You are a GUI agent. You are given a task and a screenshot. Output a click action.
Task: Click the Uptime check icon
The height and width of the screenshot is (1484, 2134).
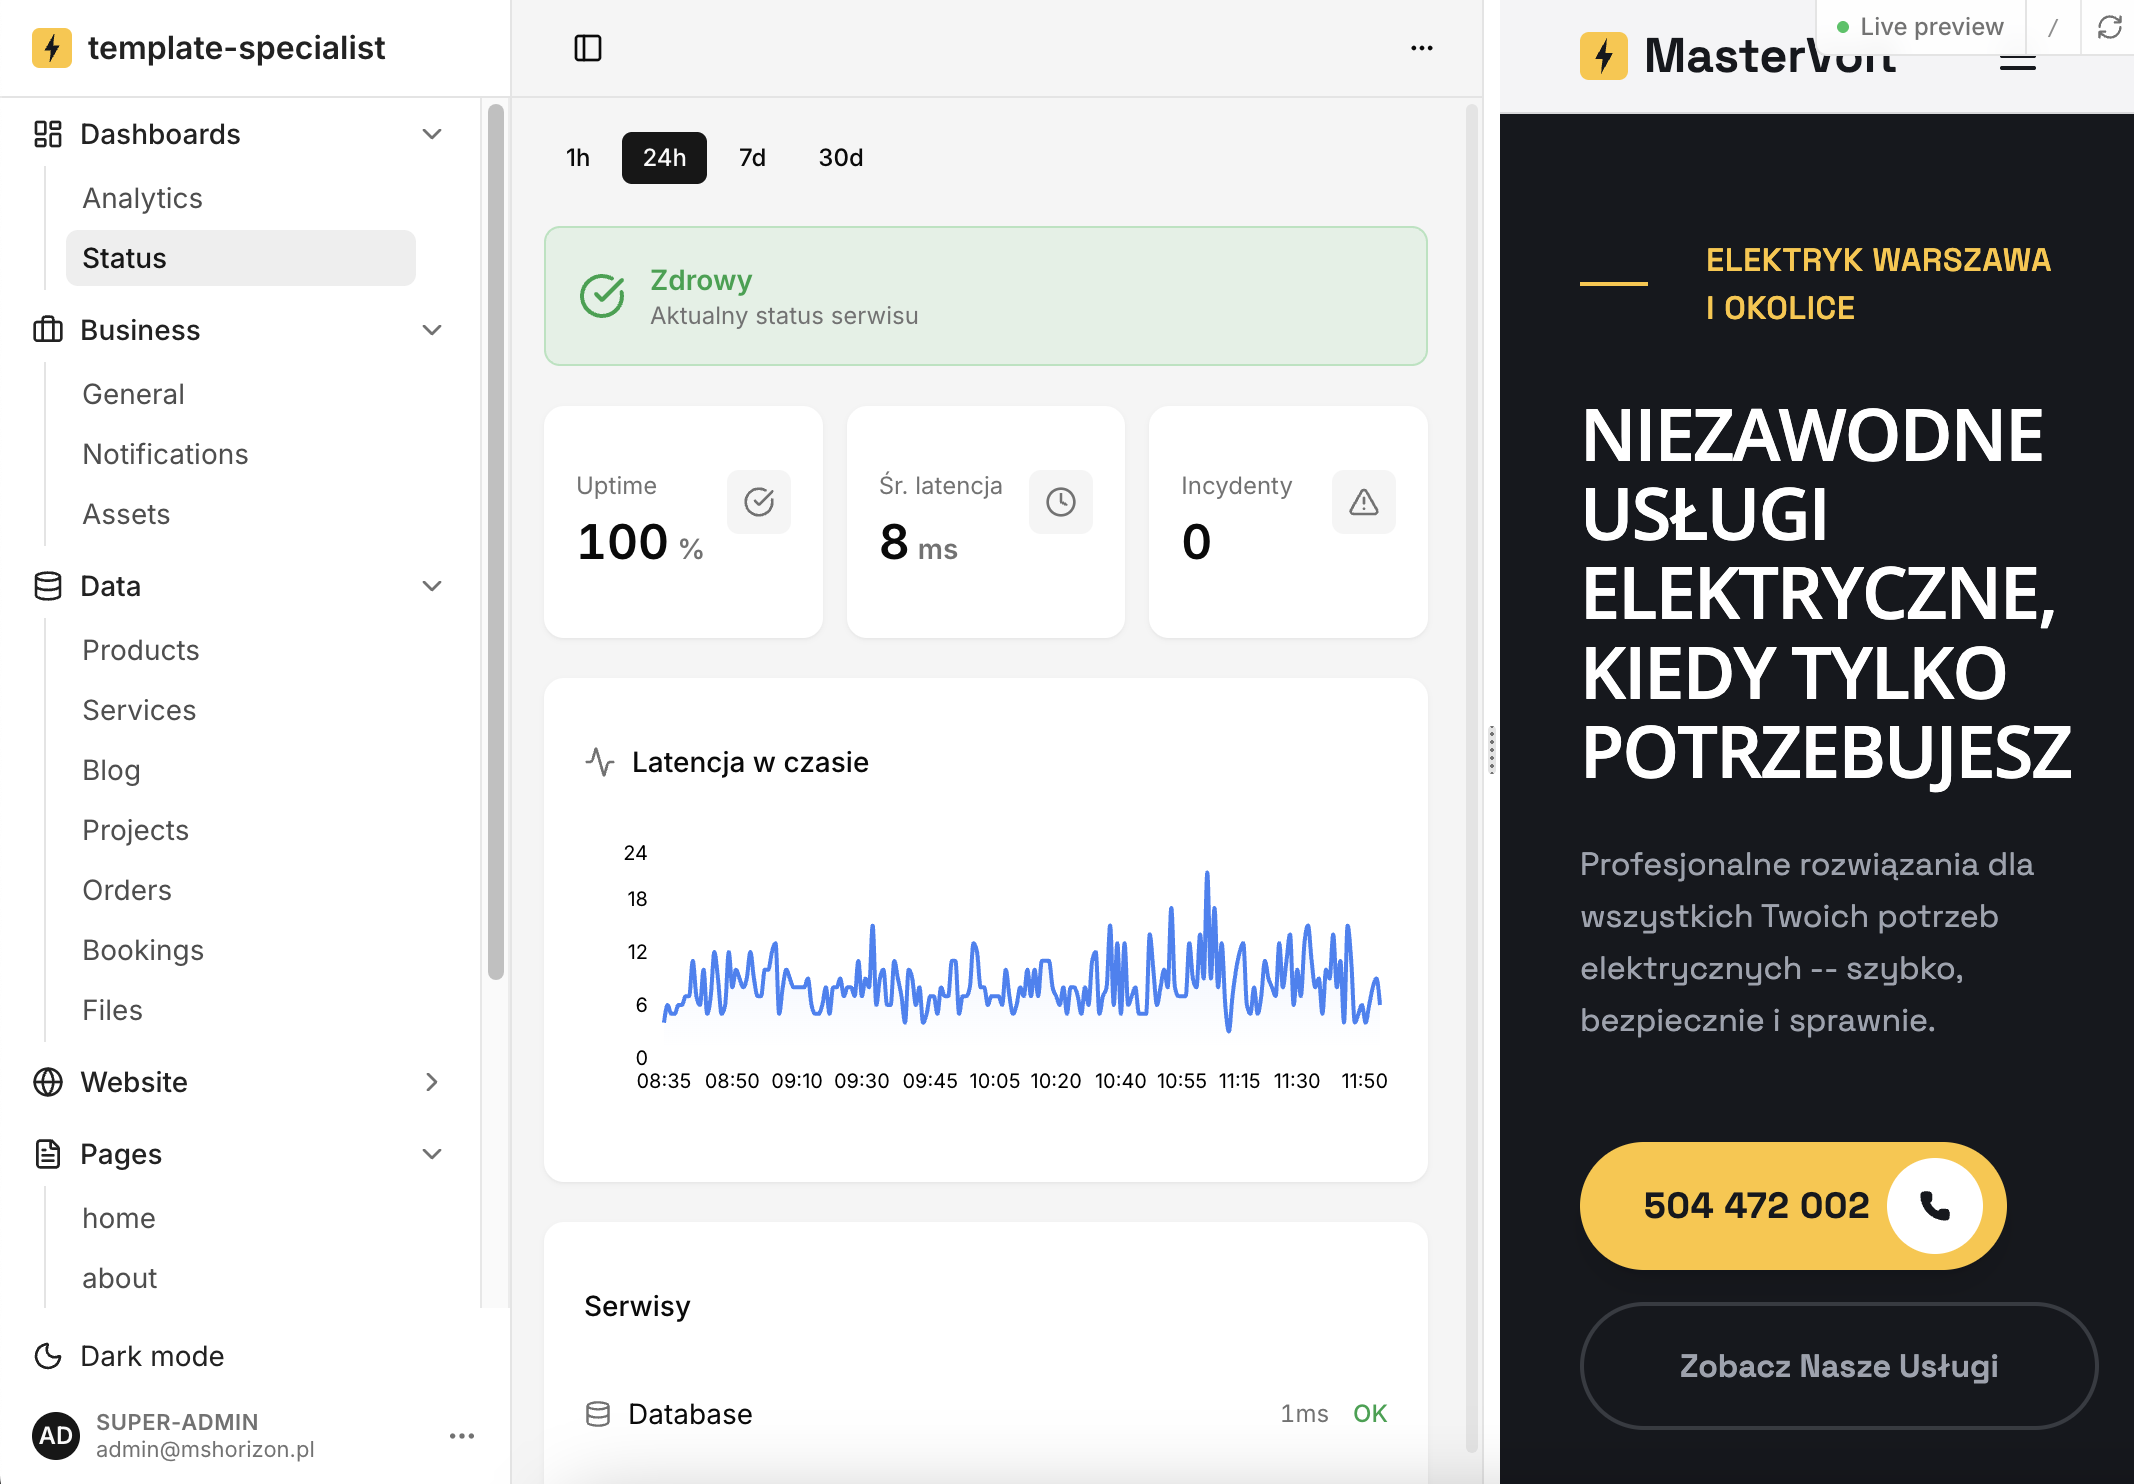(x=759, y=502)
